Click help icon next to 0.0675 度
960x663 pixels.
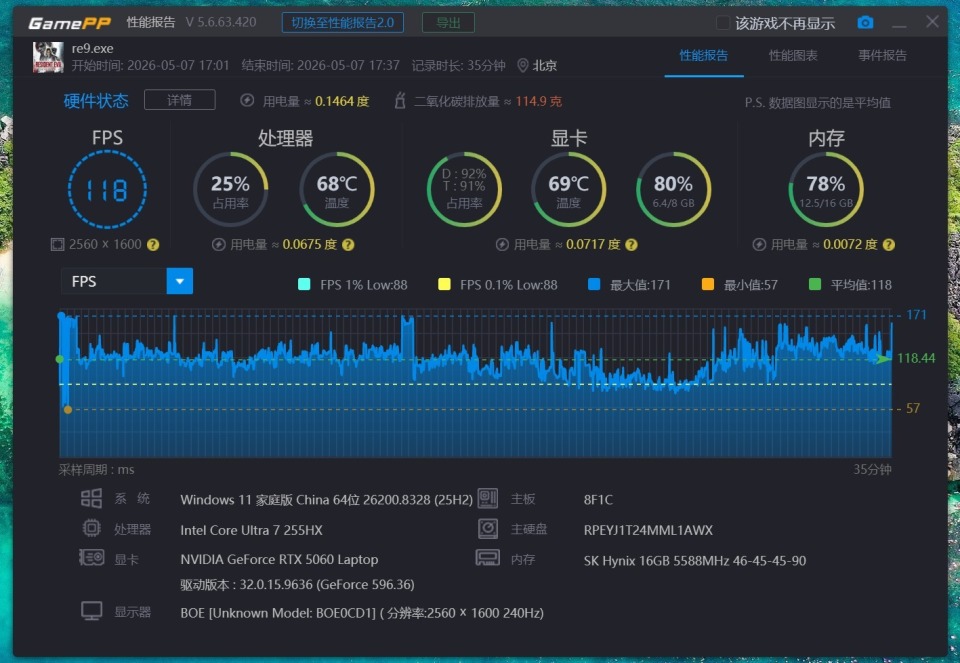(x=348, y=245)
